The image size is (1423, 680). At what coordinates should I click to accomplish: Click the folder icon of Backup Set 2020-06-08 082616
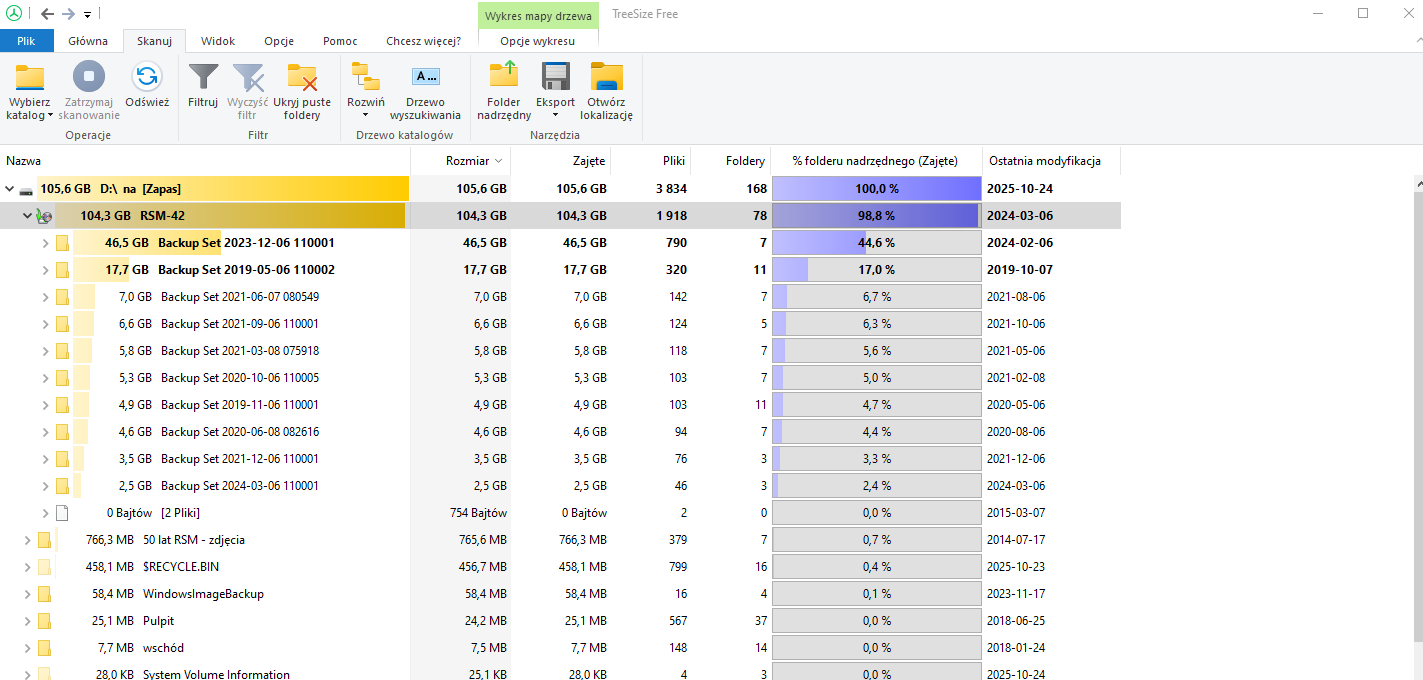click(x=62, y=431)
